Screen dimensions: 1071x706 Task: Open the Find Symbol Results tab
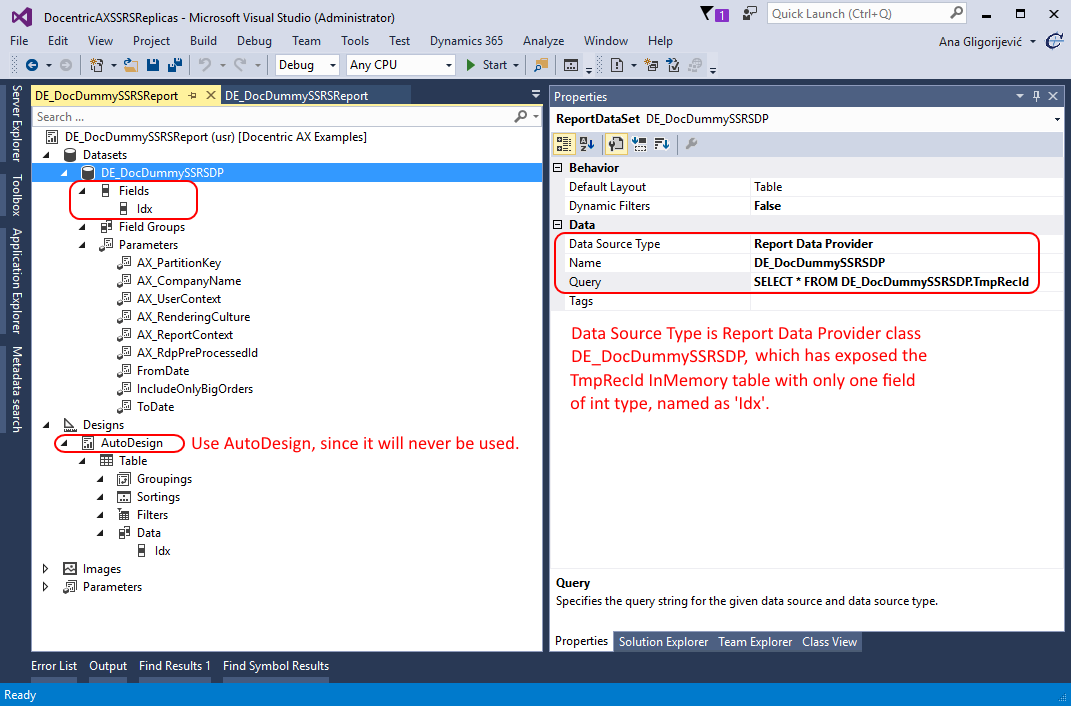click(276, 666)
